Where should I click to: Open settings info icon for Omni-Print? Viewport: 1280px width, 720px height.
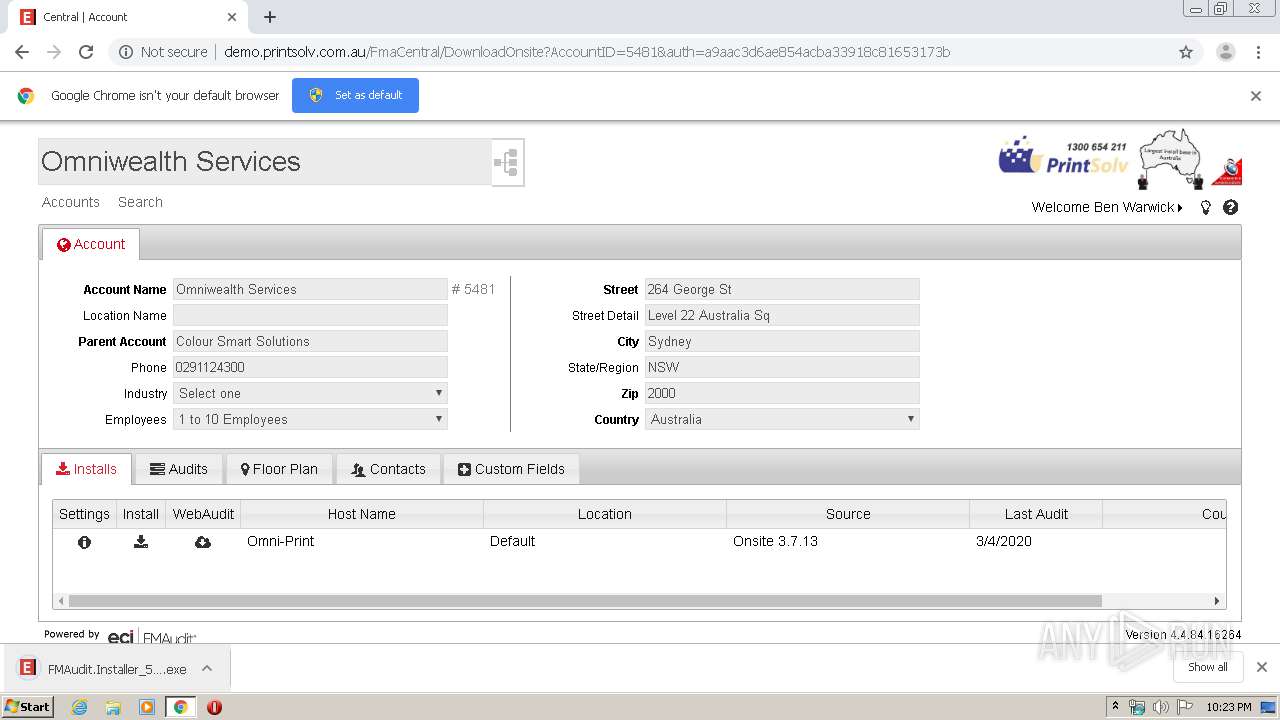pyautogui.click(x=84, y=542)
